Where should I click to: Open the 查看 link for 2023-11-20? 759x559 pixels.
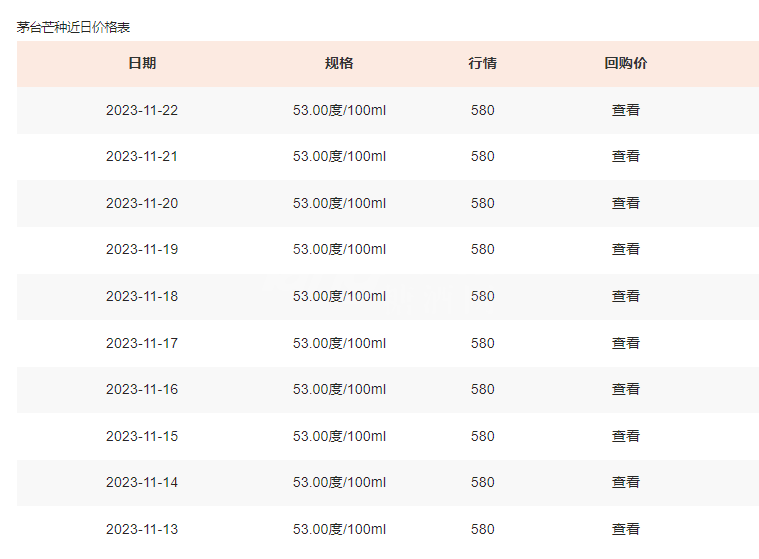click(625, 203)
